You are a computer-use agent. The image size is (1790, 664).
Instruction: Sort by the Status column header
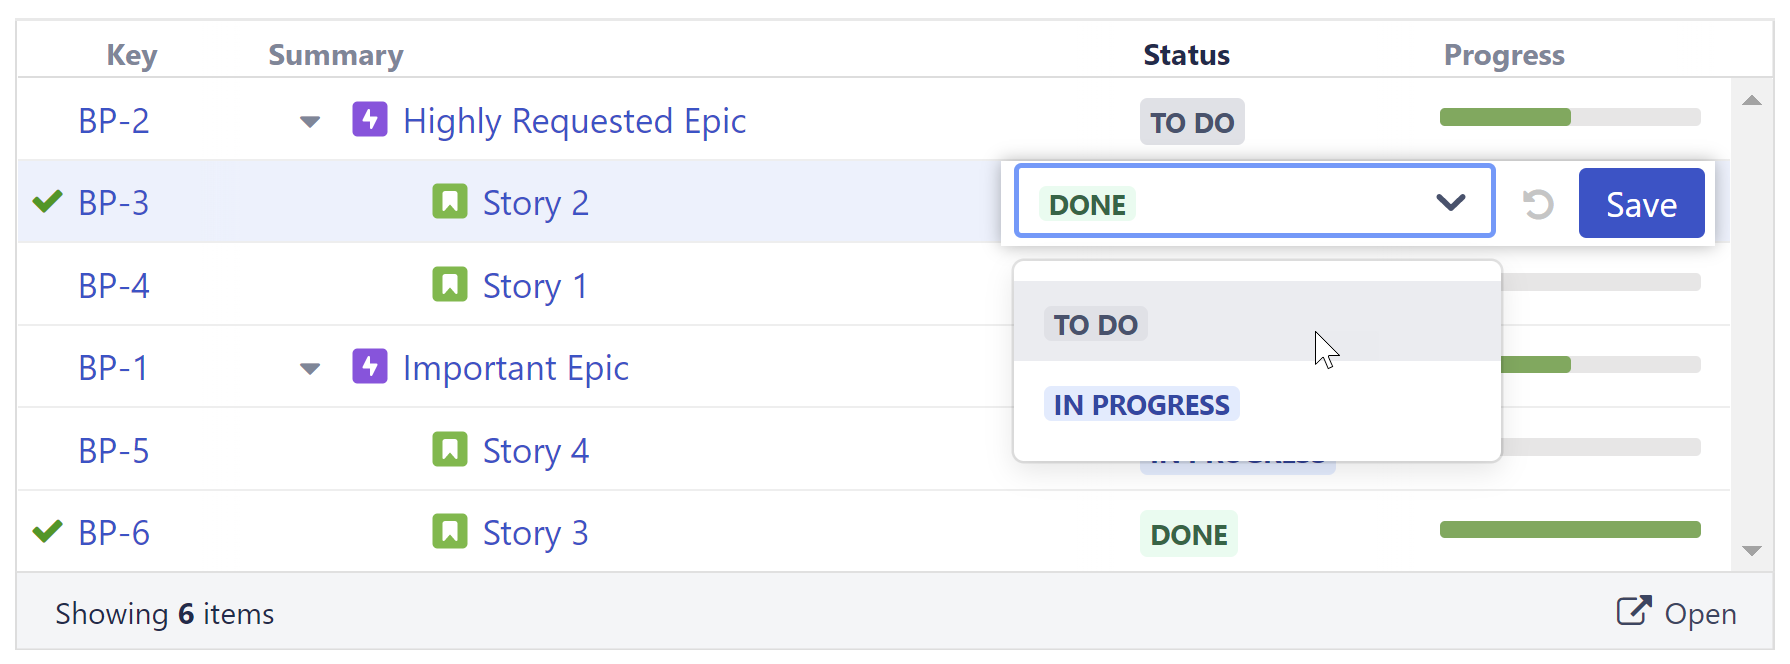pos(1186,55)
